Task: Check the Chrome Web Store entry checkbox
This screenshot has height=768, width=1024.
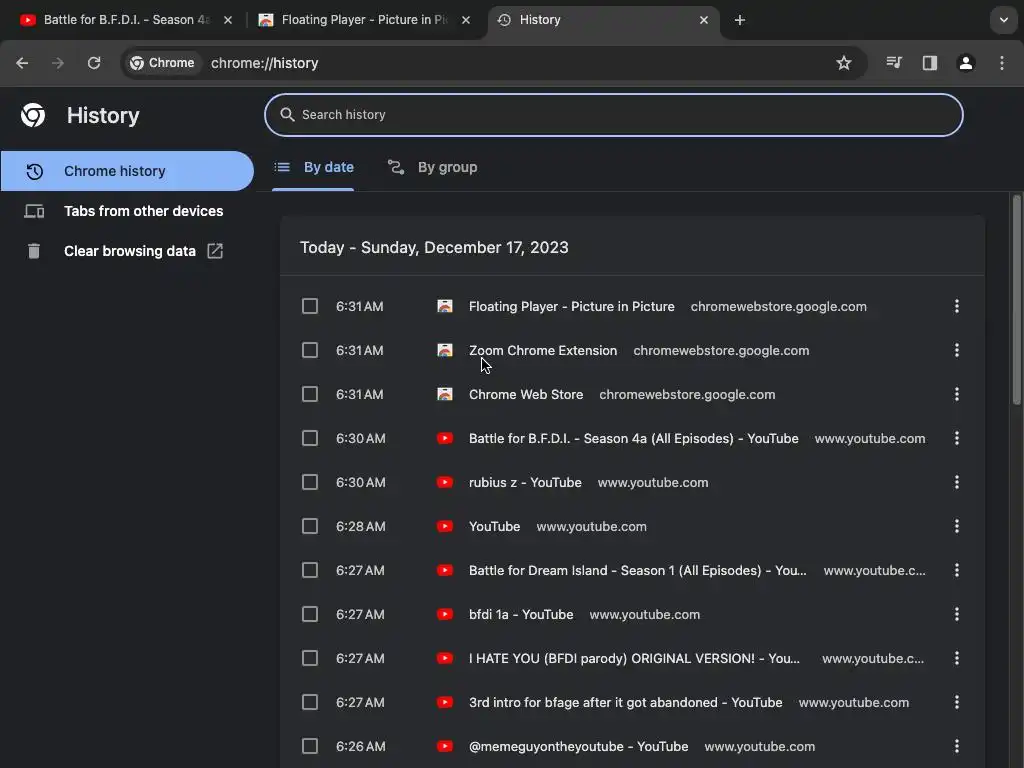Action: 310,394
